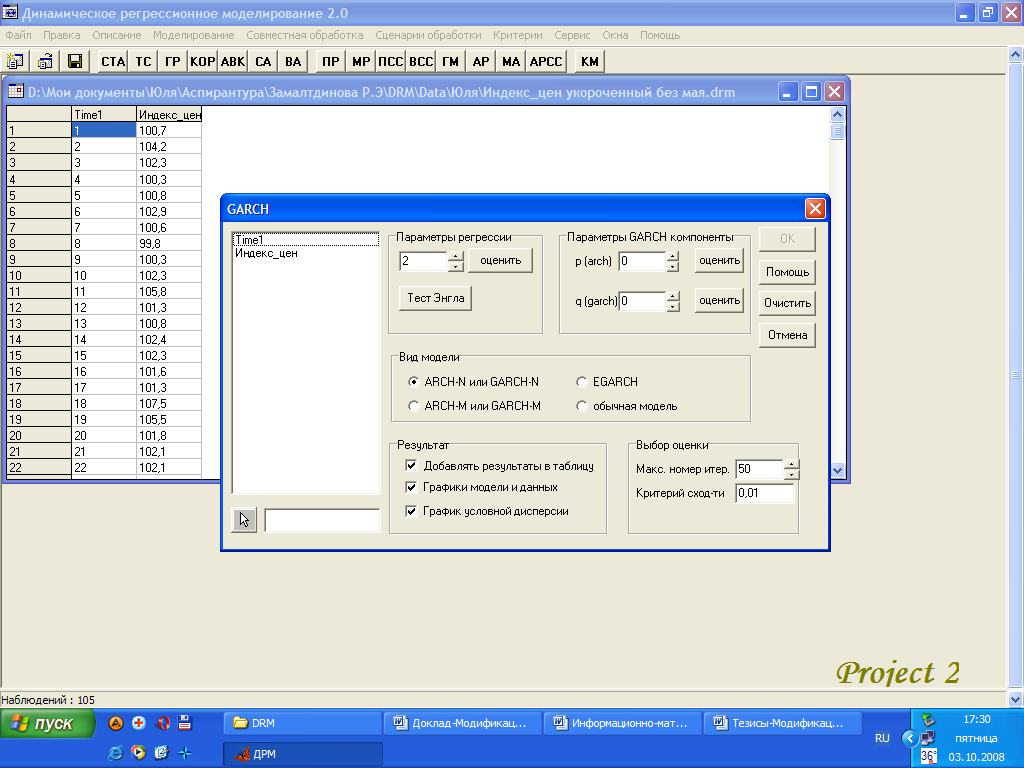Open the ВСС toolbar tool
The image size is (1024, 768).
[x=421, y=61]
